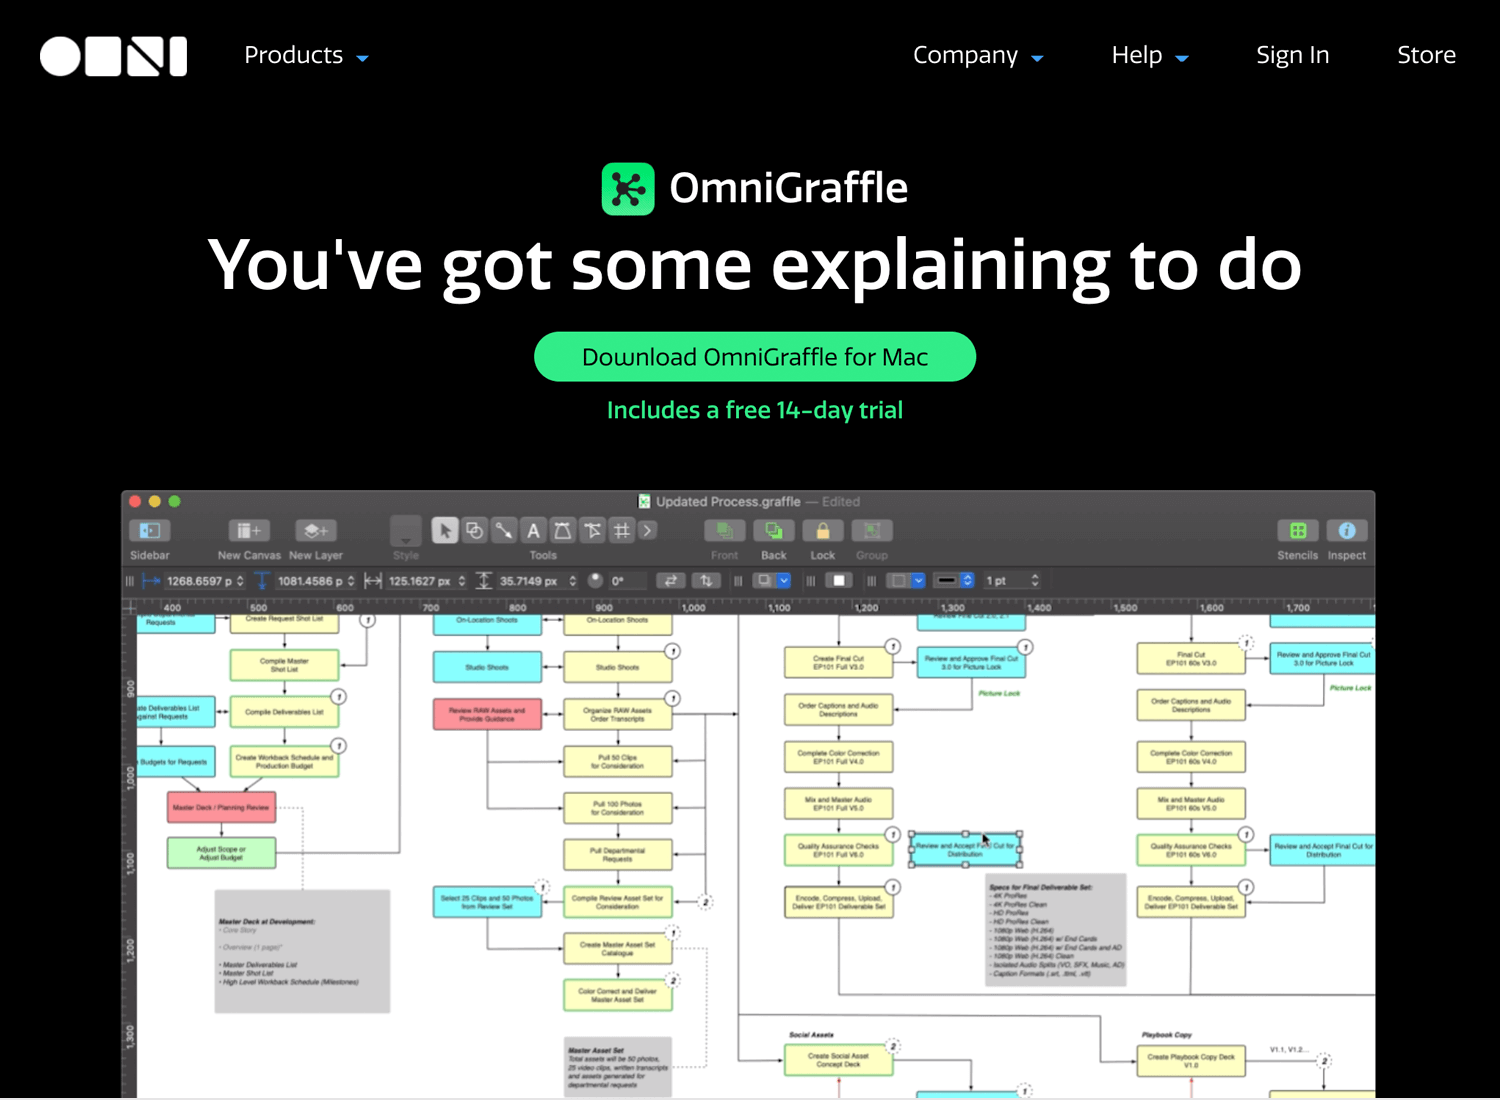The width and height of the screenshot is (1500, 1100).
Task: Select the red Review RAW Assets node
Action: pyautogui.click(x=487, y=714)
